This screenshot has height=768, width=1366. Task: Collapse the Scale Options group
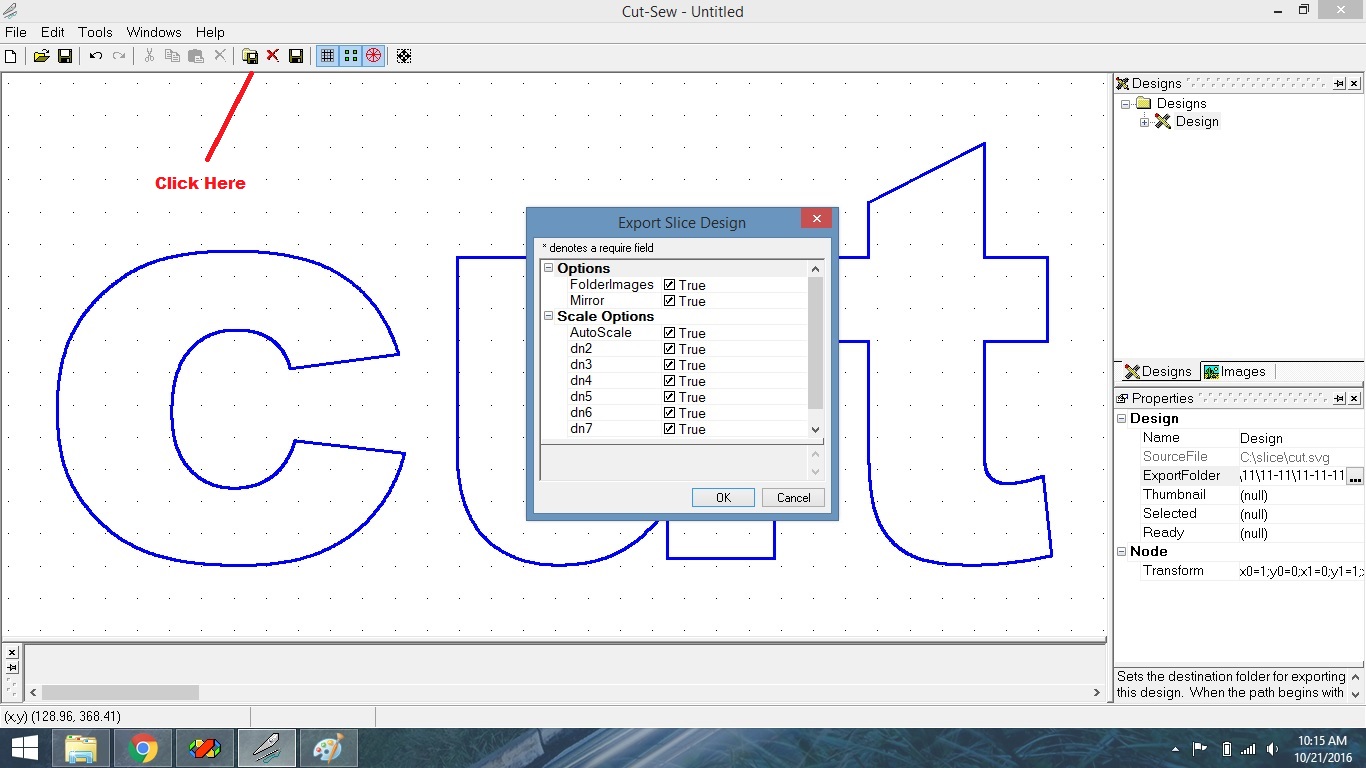tap(548, 316)
